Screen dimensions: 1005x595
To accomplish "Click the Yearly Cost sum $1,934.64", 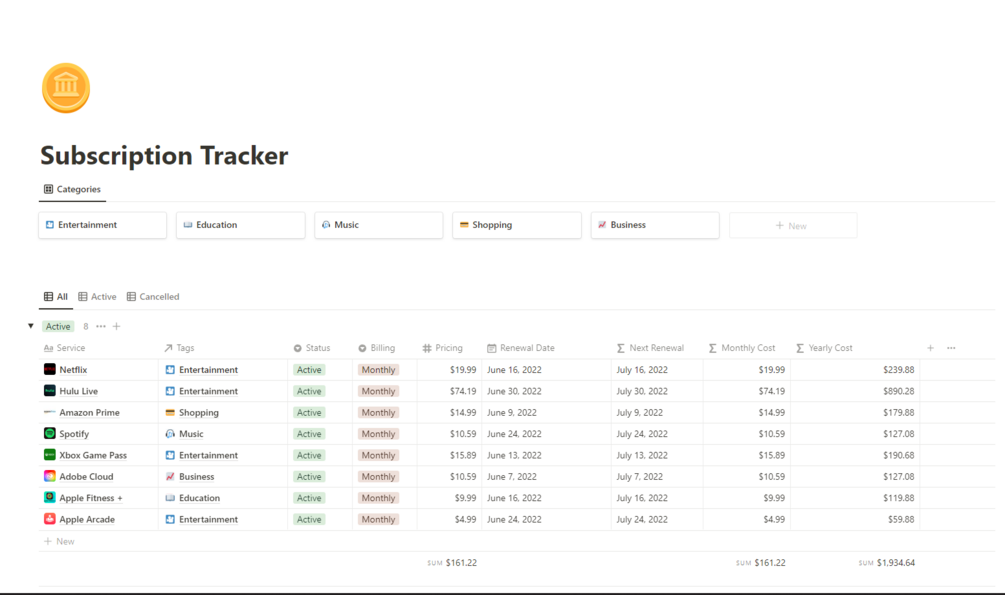I will [x=887, y=563].
